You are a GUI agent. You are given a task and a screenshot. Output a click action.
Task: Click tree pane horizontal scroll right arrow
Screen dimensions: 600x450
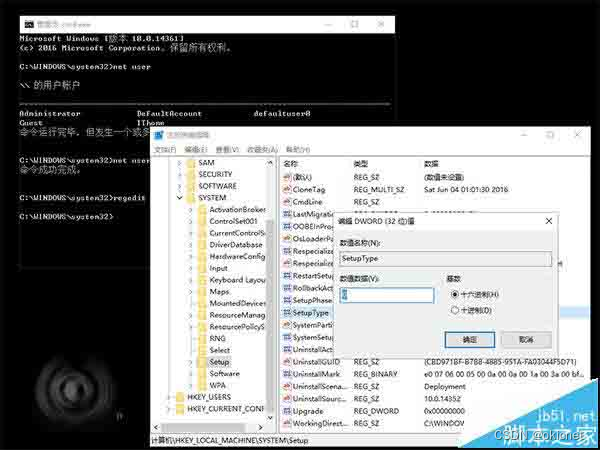pyautogui.click(x=260, y=427)
